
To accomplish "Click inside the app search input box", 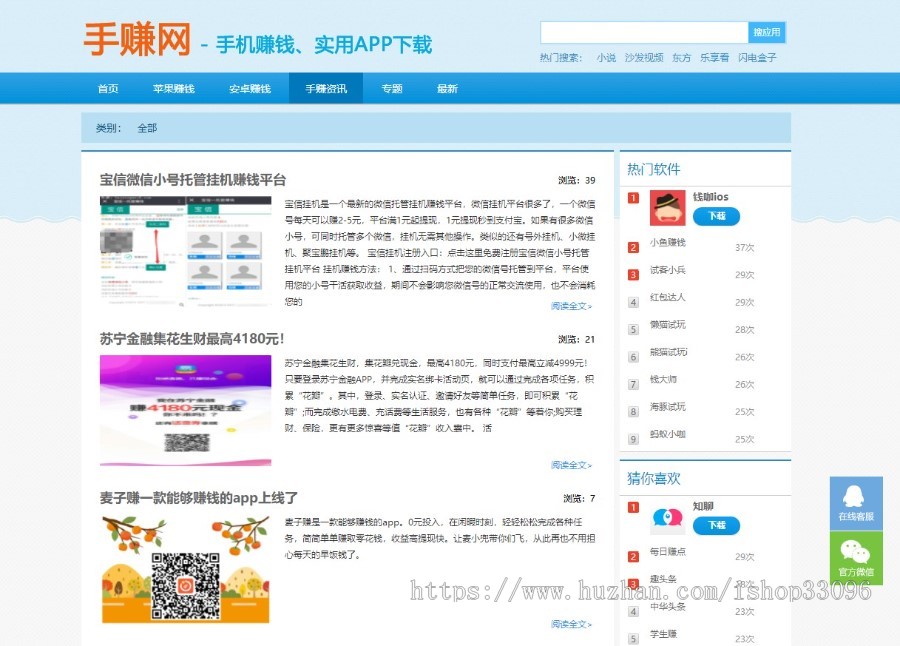I will (645, 31).
